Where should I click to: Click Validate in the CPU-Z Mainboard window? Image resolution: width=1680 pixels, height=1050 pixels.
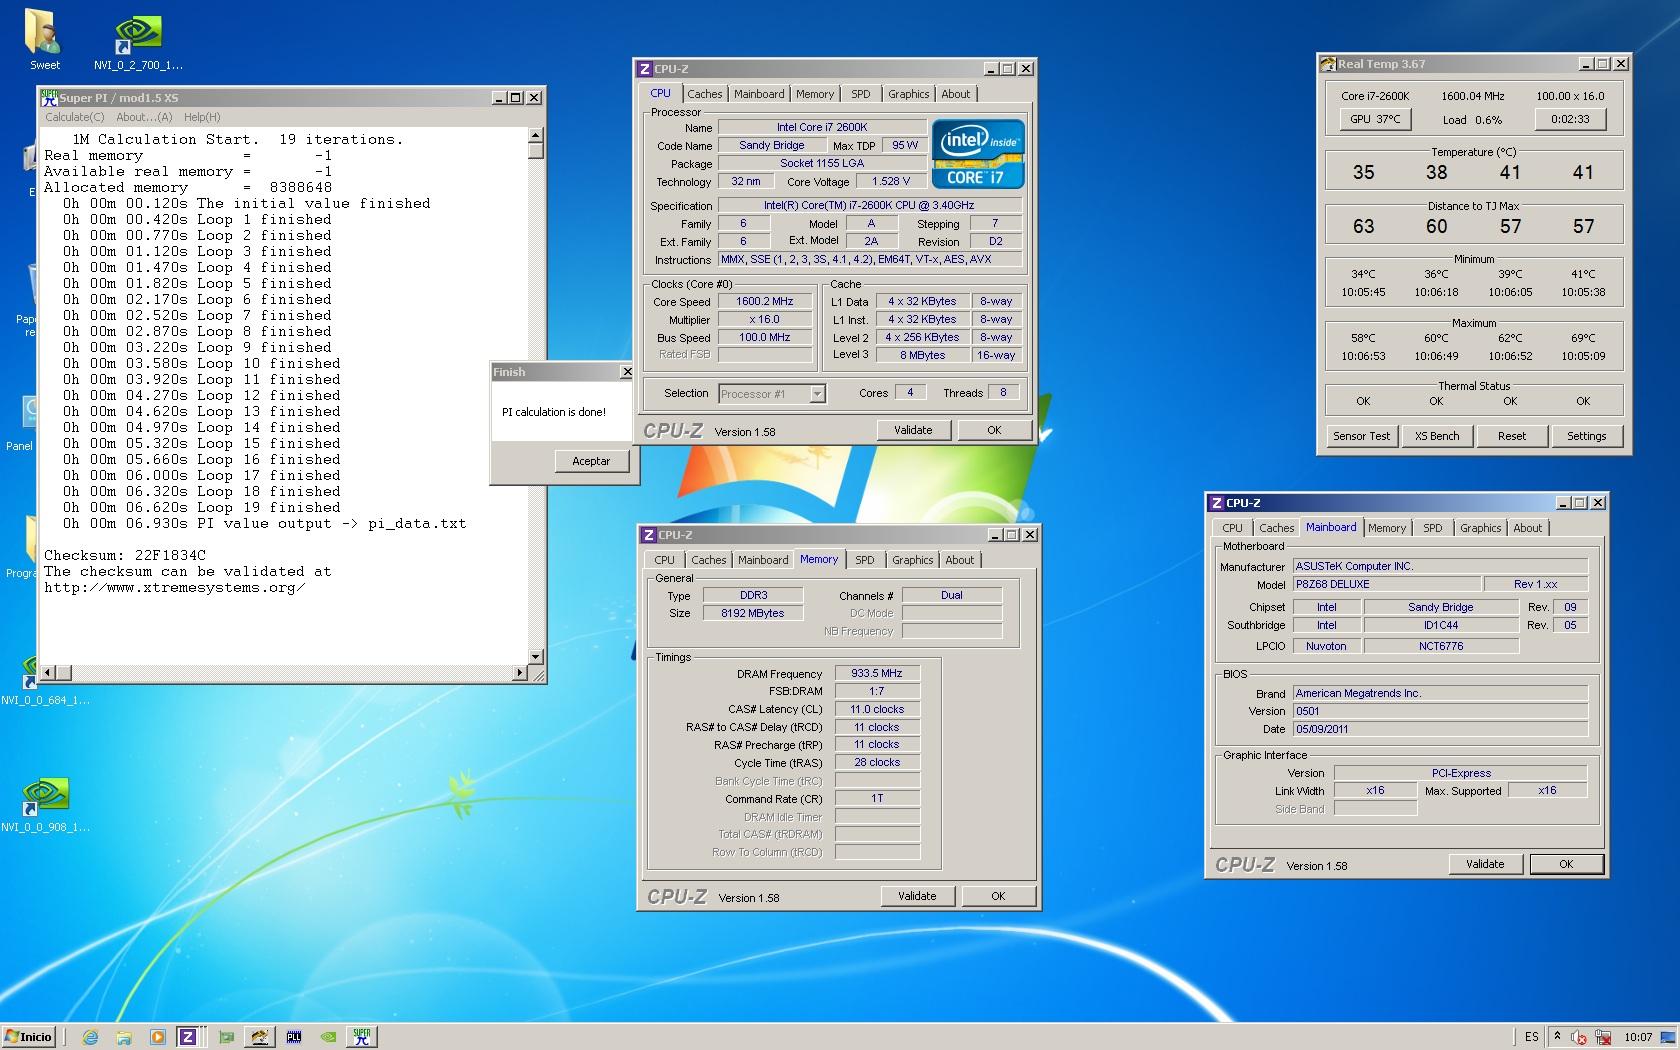(1485, 864)
